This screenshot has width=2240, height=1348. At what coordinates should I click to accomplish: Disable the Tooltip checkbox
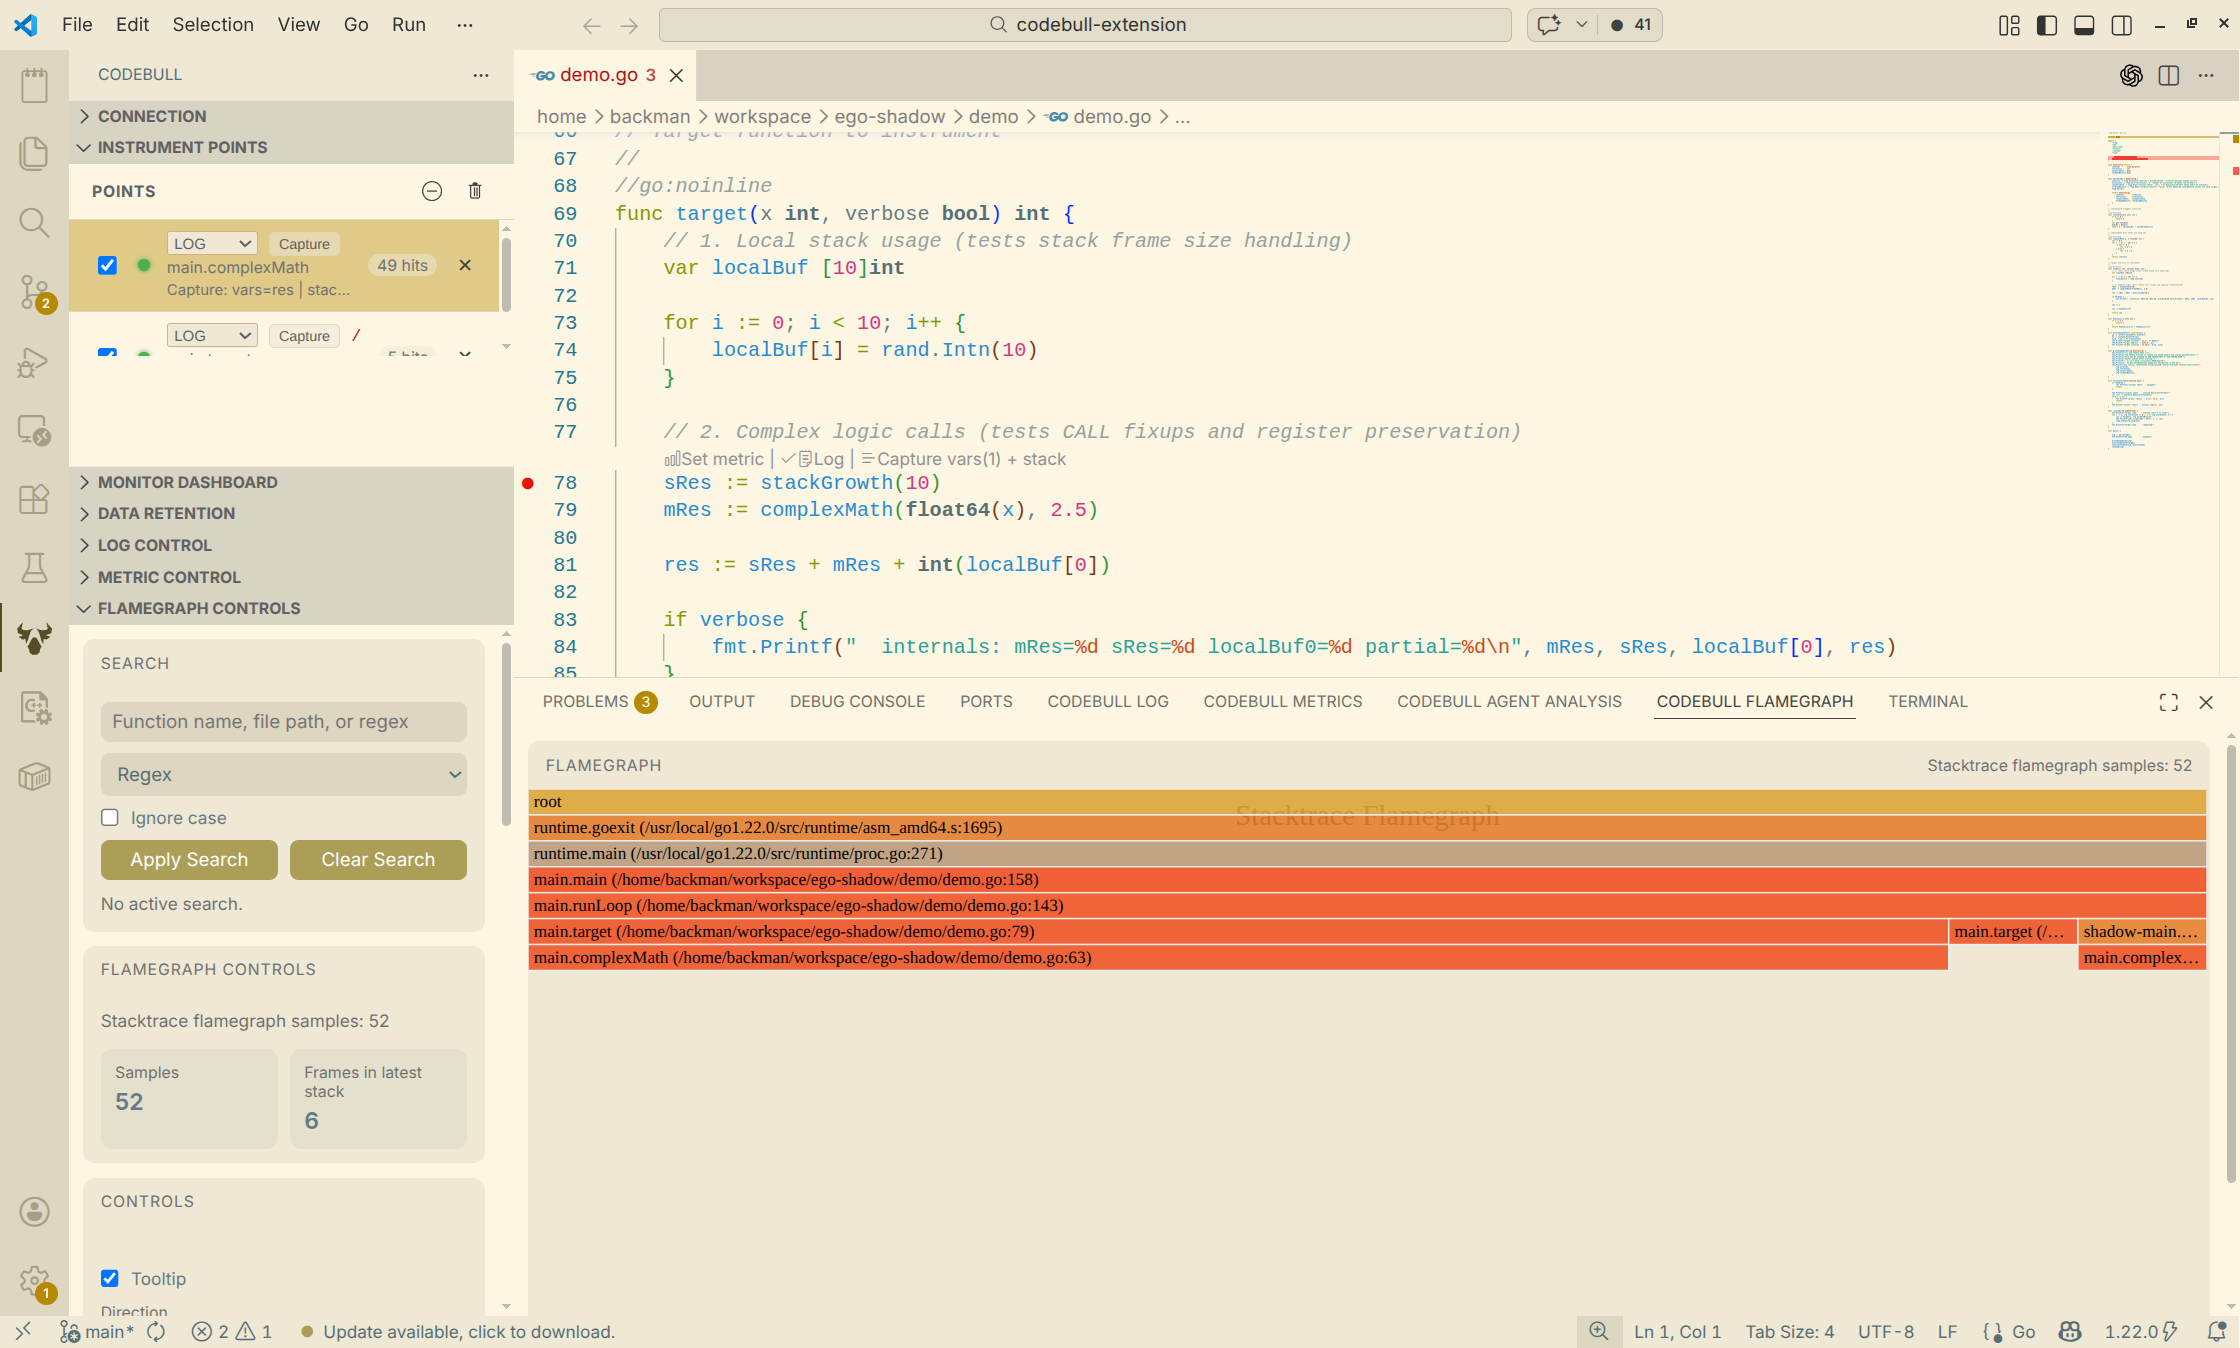[x=110, y=1278]
